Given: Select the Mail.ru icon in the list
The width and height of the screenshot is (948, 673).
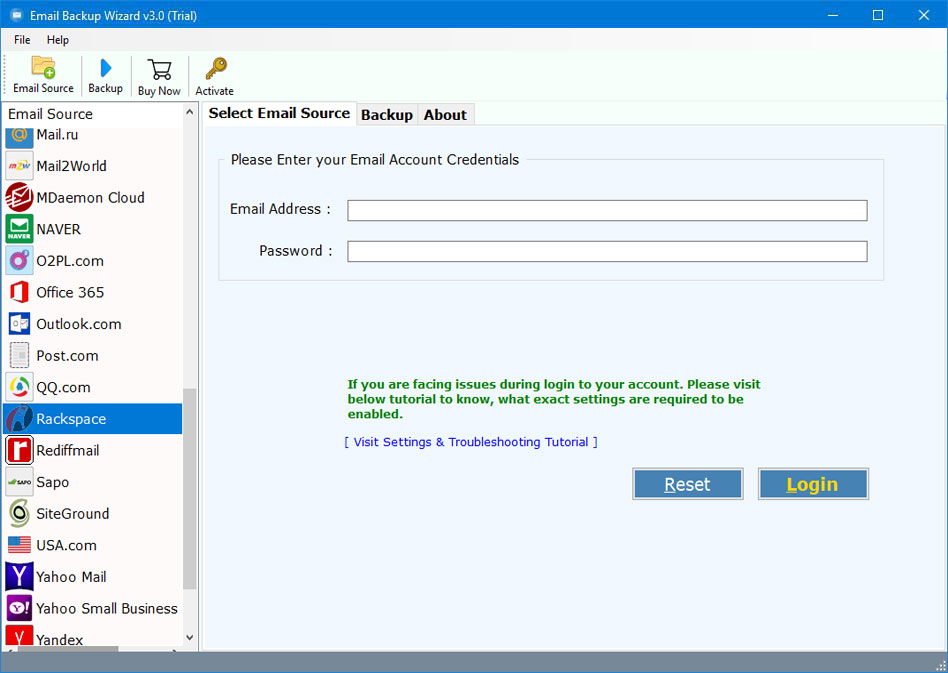Looking at the screenshot, I should (x=19, y=137).
